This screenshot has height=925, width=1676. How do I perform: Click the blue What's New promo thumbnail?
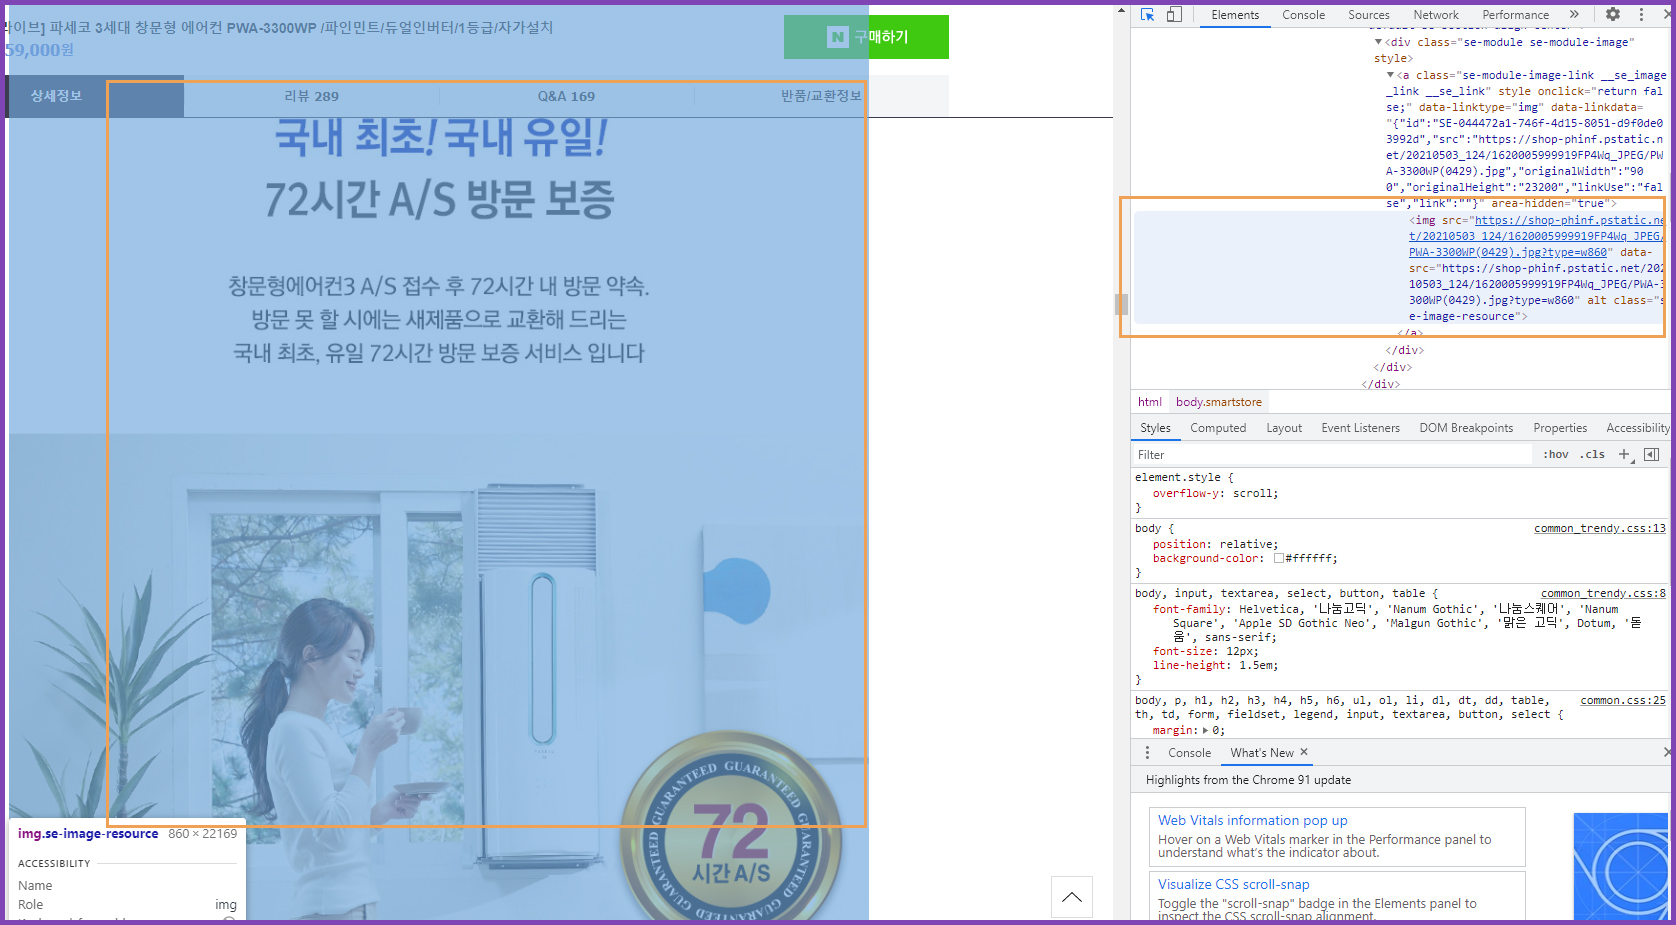1620,867
